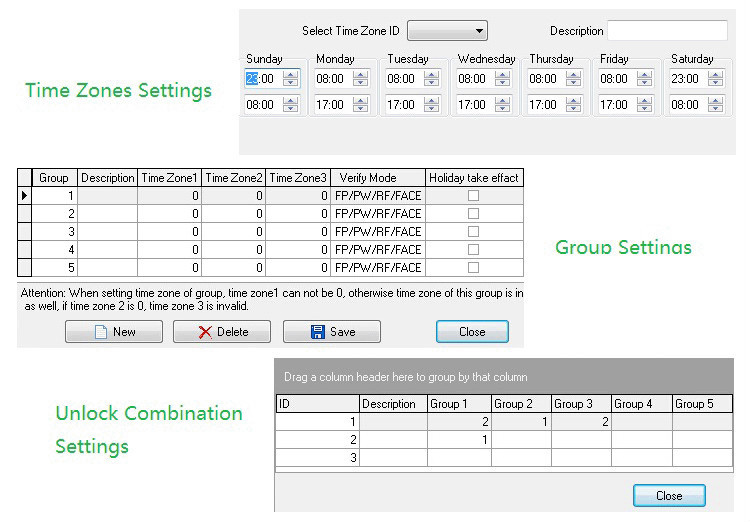Image resolution: width=750 pixels, height=522 pixels.
Task: Select Wednesday start time field
Action: pos(472,78)
